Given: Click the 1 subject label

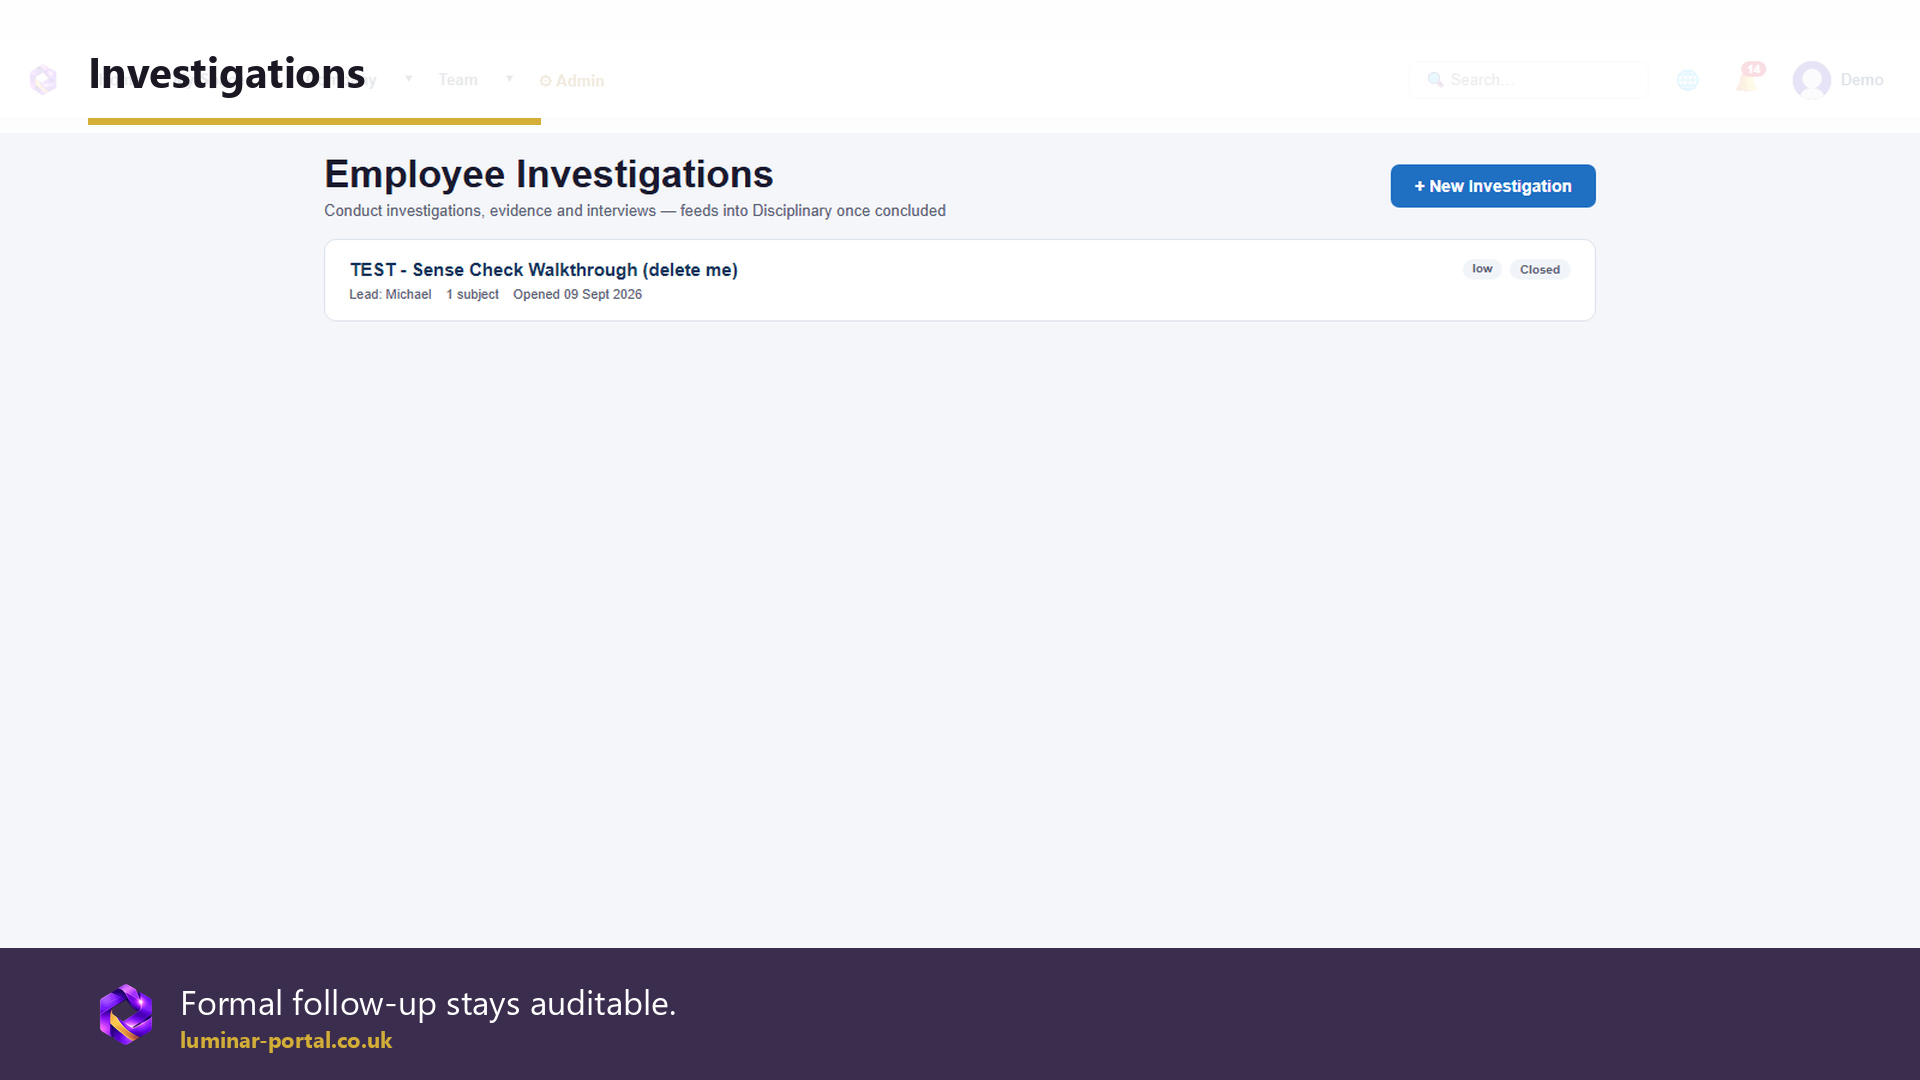Looking at the screenshot, I should point(472,295).
